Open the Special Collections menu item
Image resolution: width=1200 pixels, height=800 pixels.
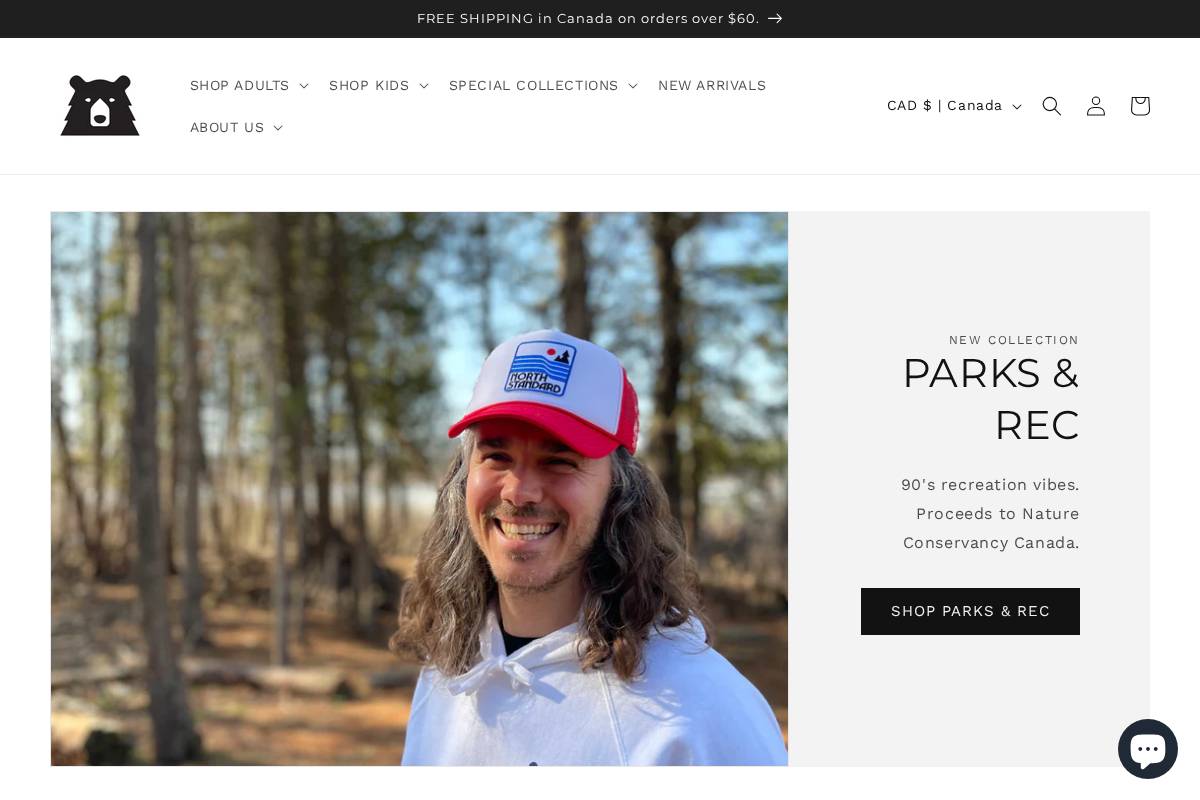(533, 86)
